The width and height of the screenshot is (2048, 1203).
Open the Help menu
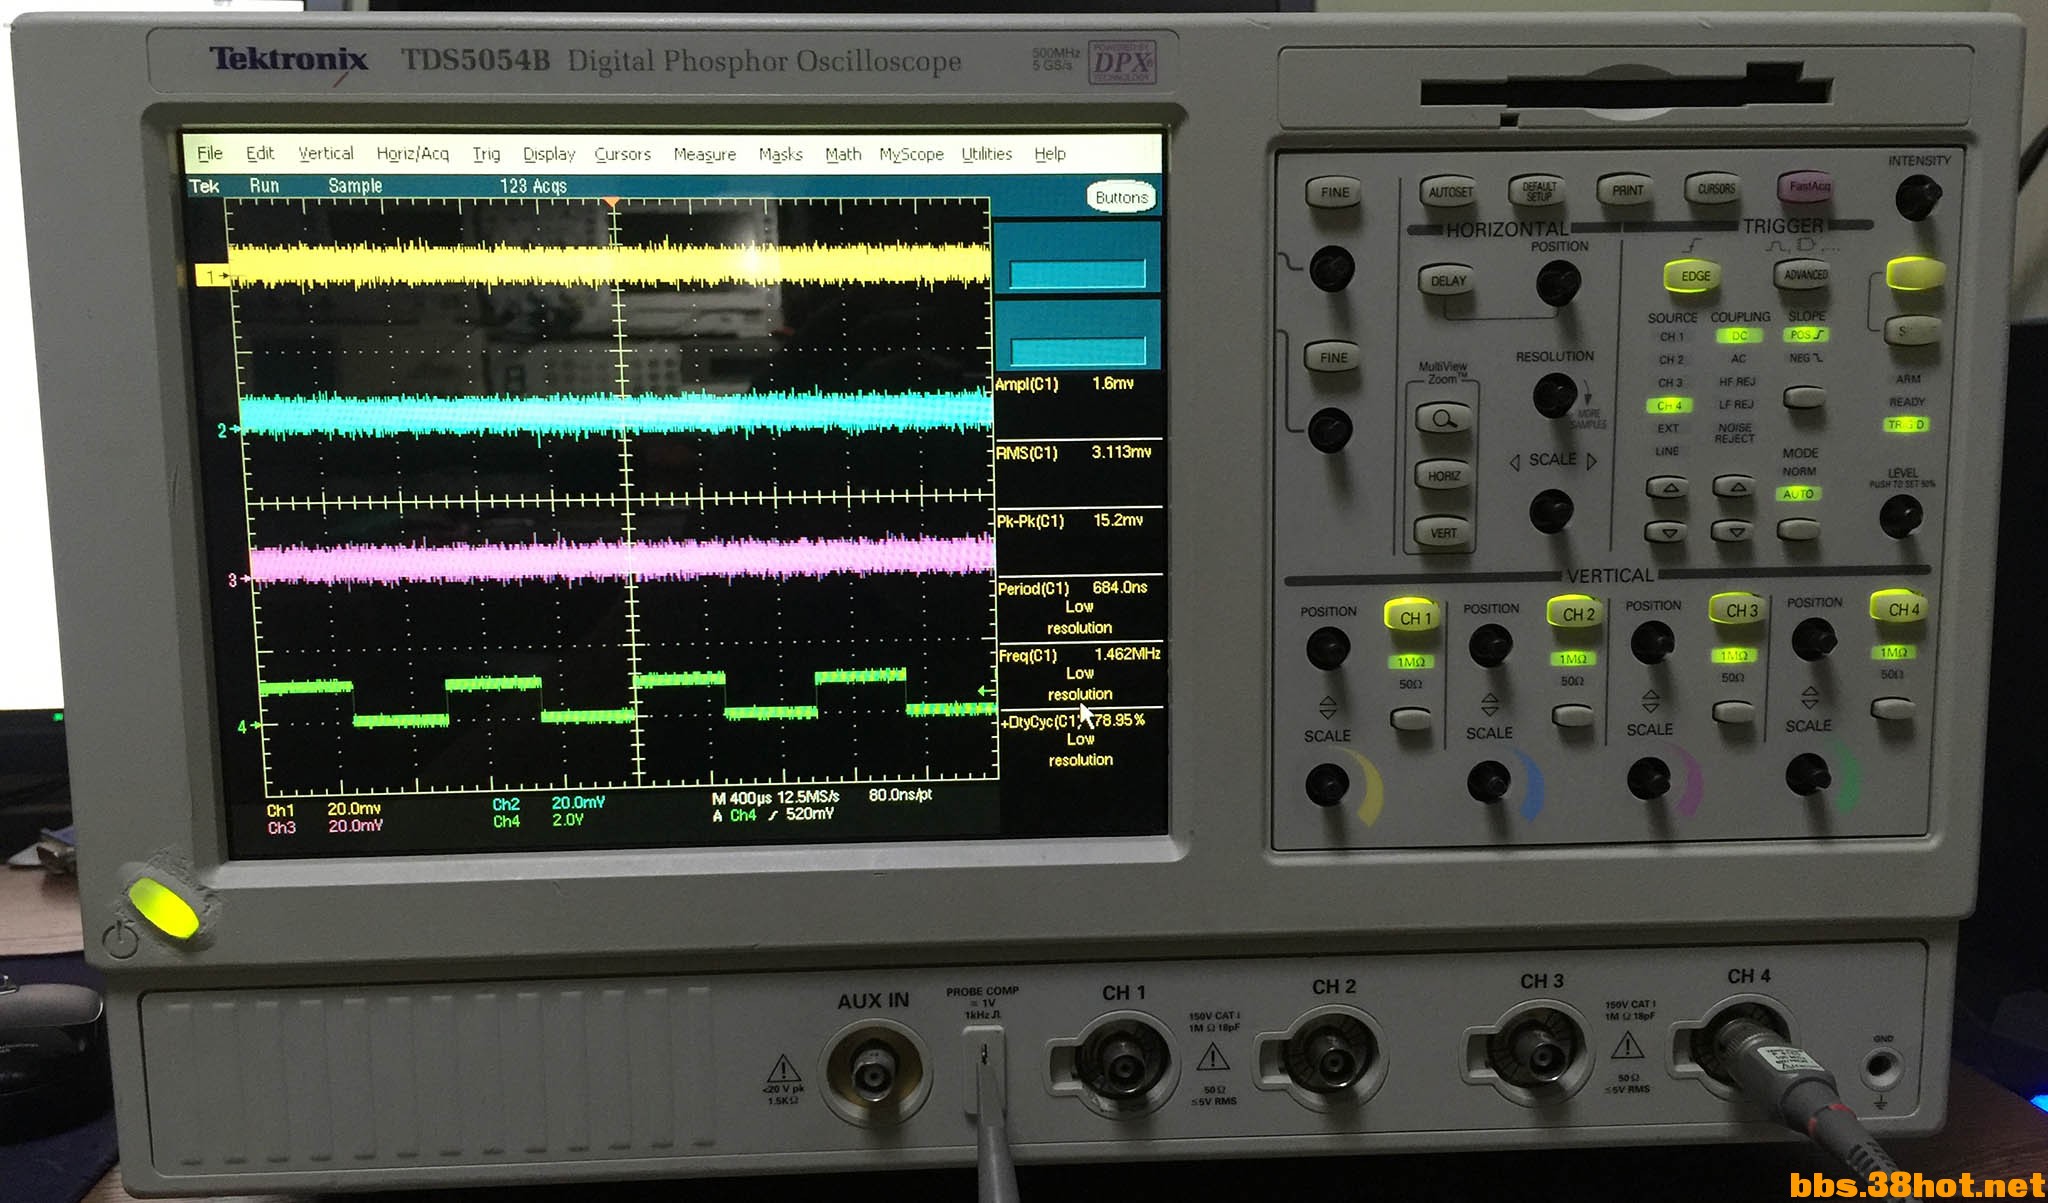1050,154
